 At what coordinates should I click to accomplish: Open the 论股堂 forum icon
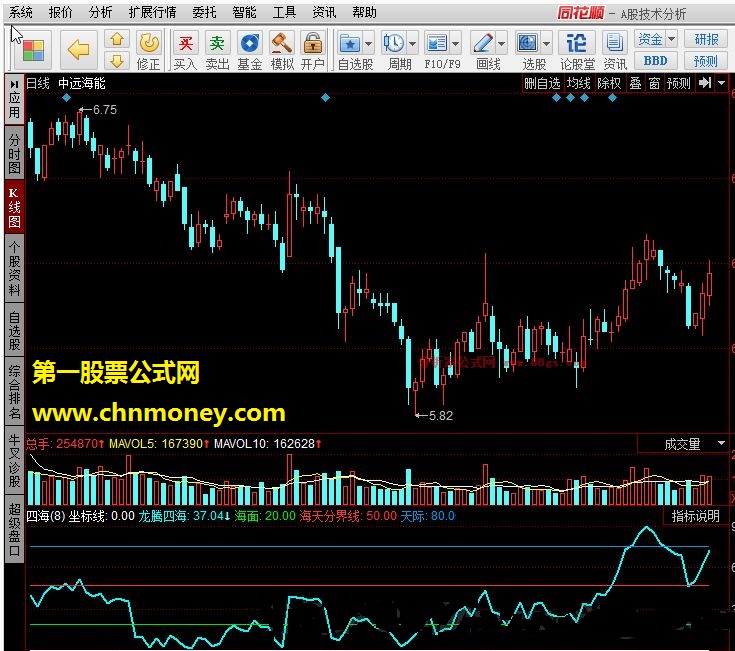tap(577, 51)
